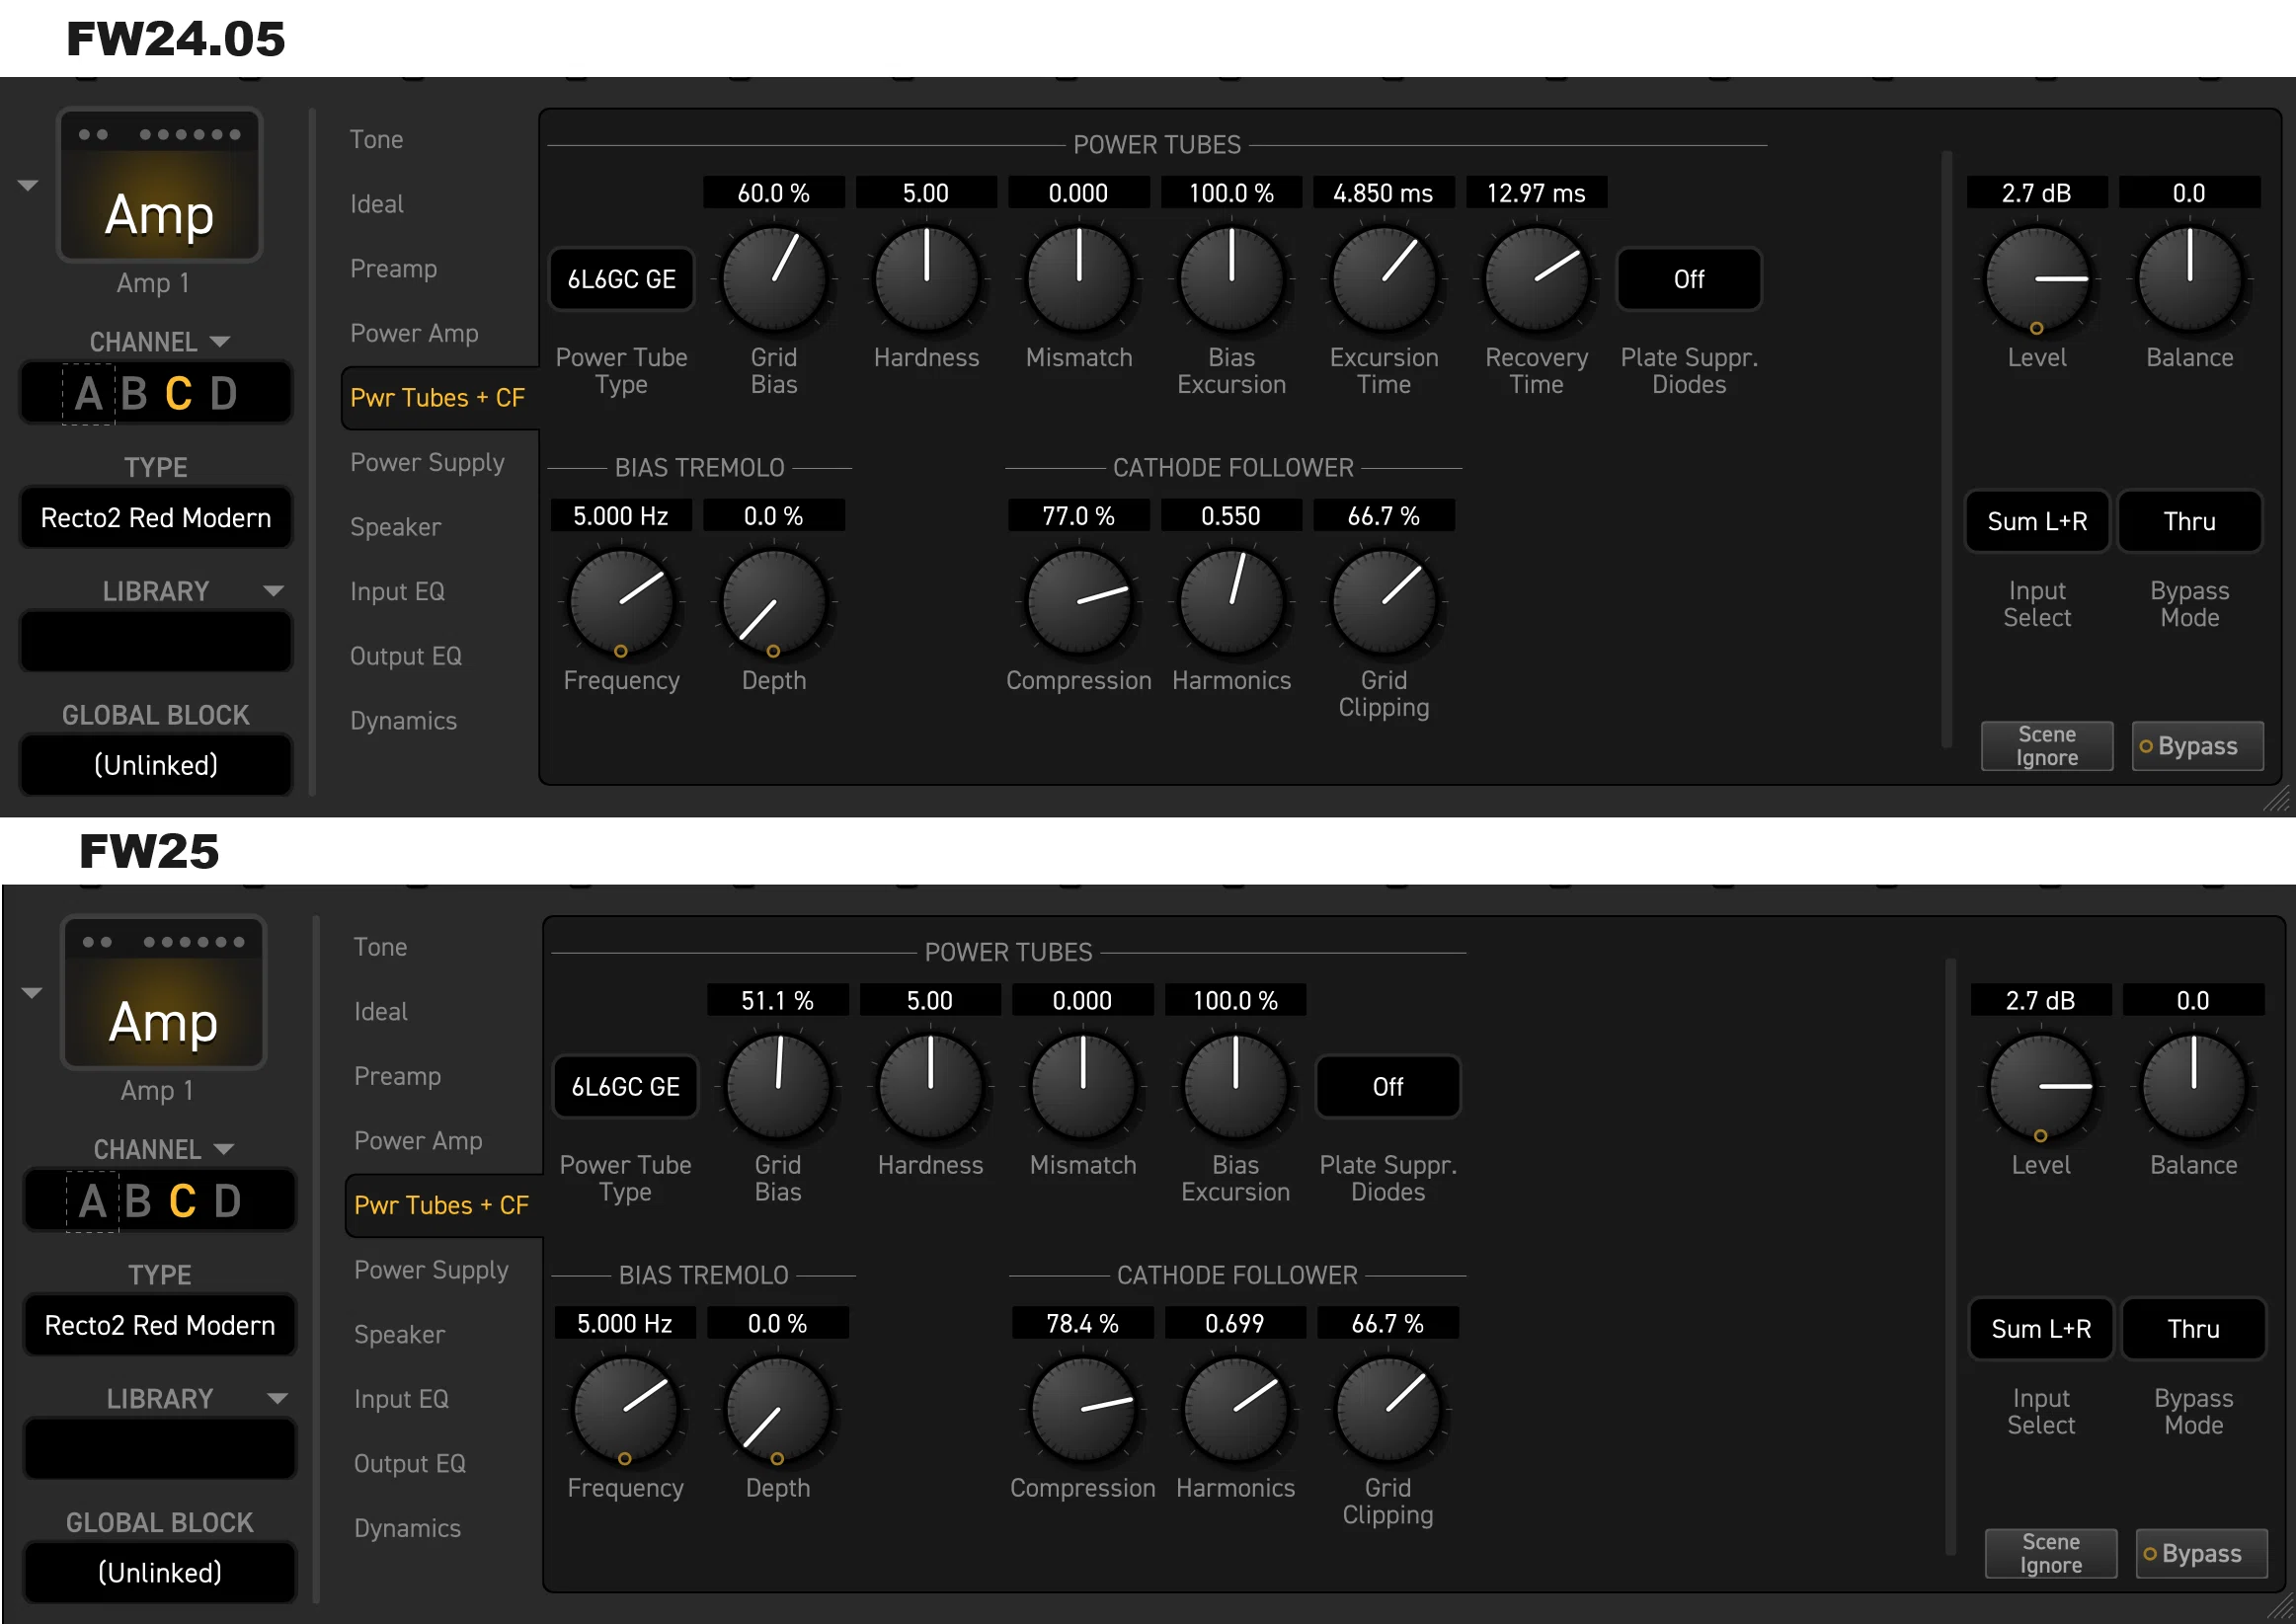Click the Amp block icon in FW25 panel
This screenshot has width=2296, height=1624.
[164, 993]
